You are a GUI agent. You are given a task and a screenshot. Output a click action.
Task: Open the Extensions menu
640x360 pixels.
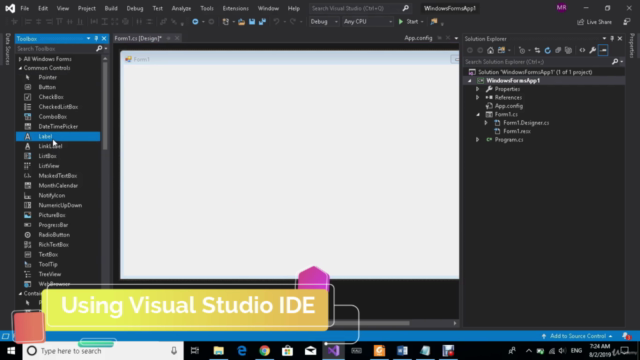coord(236,8)
